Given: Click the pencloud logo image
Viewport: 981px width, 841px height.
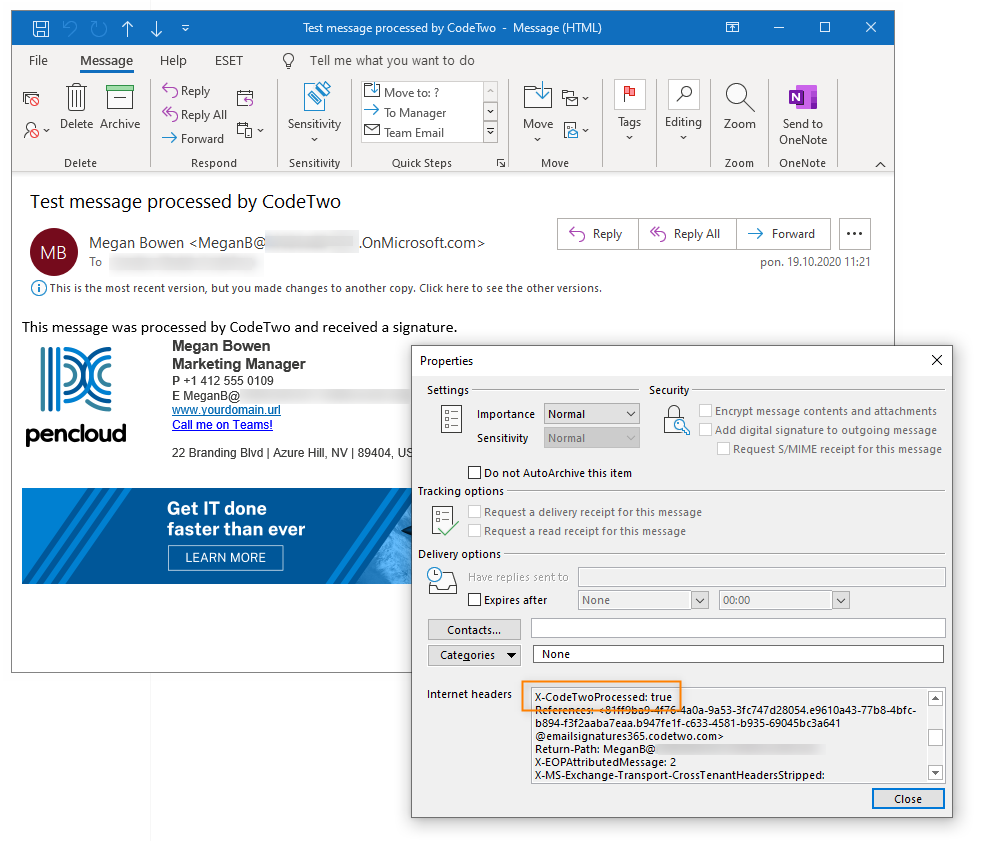Looking at the screenshot, I should click(x=76, y=396).
